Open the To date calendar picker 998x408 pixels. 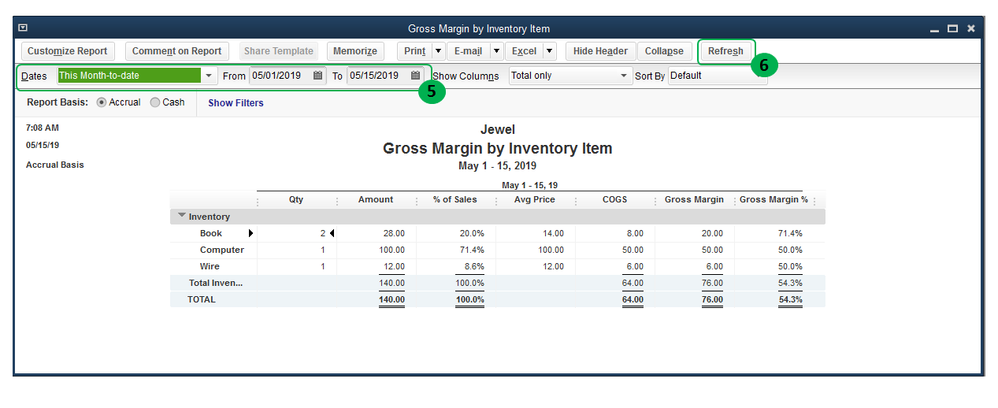coord(415,76)
